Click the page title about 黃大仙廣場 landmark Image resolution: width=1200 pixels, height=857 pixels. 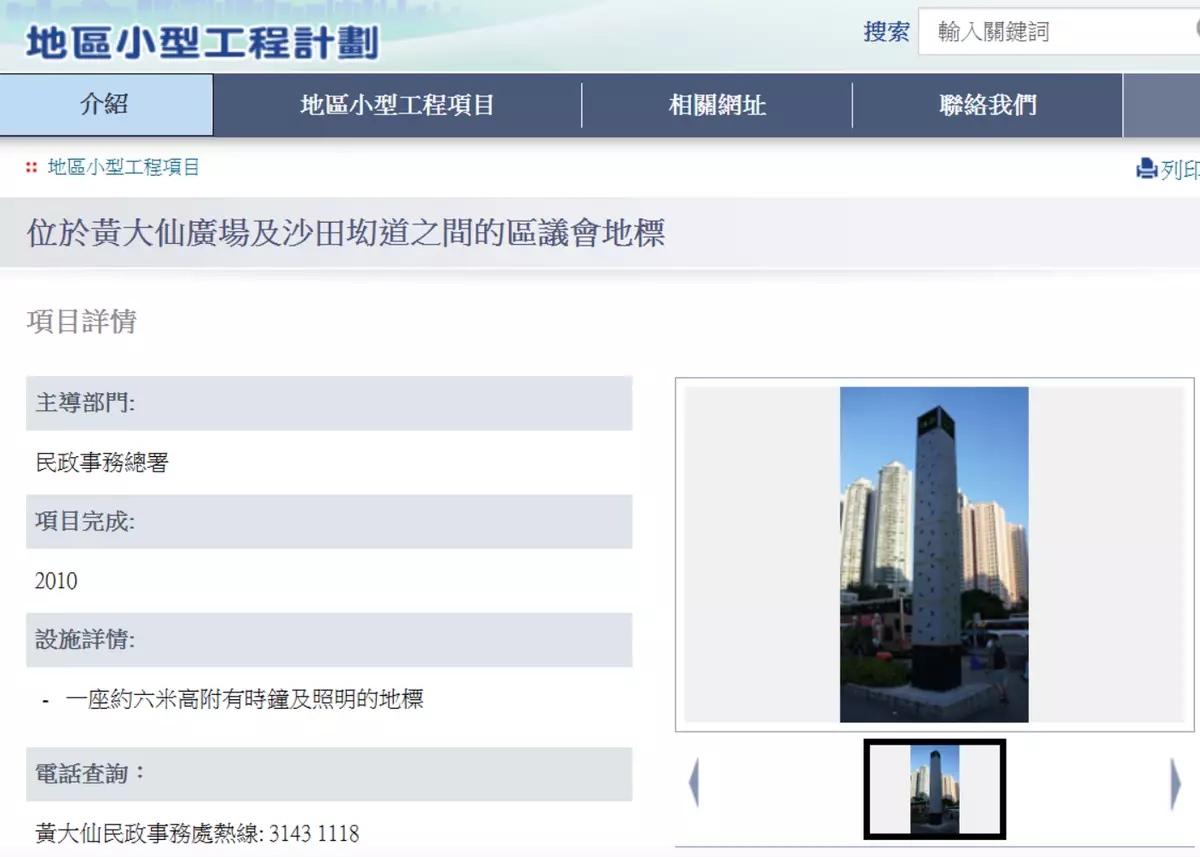pos(346,233)
